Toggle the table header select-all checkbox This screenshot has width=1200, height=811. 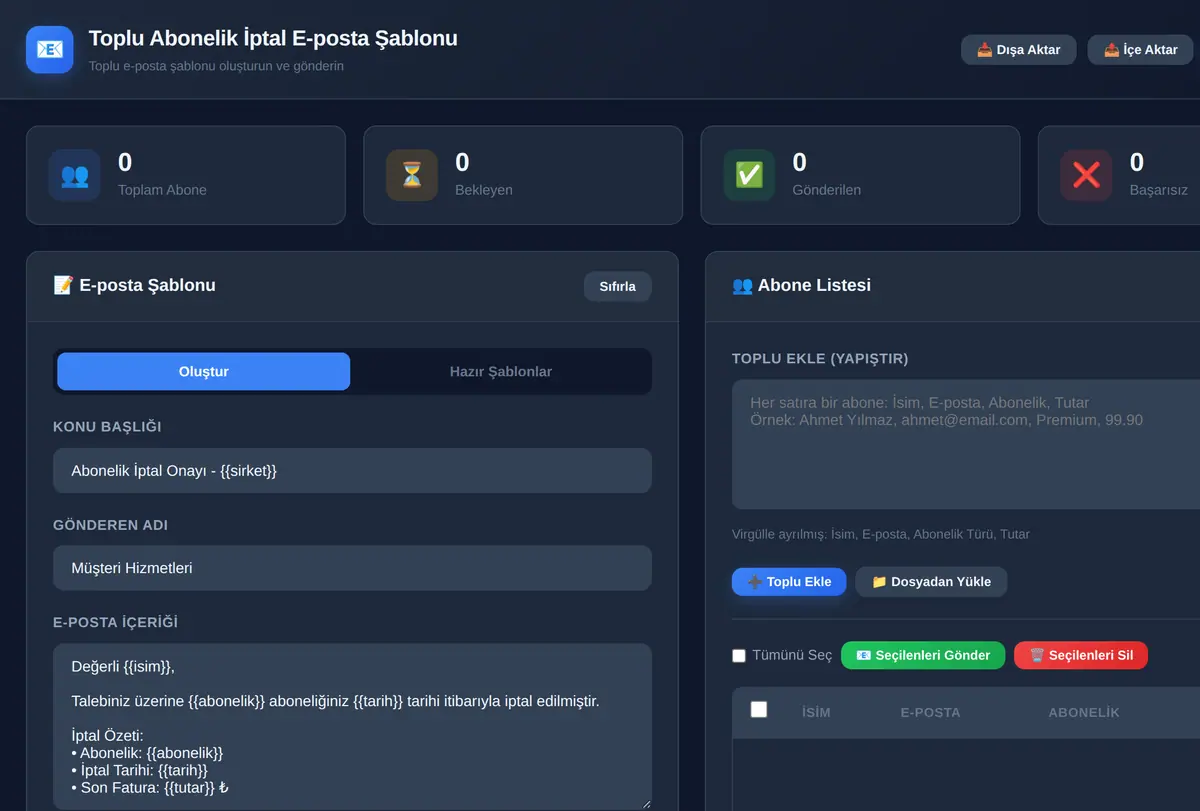(759, 710)
